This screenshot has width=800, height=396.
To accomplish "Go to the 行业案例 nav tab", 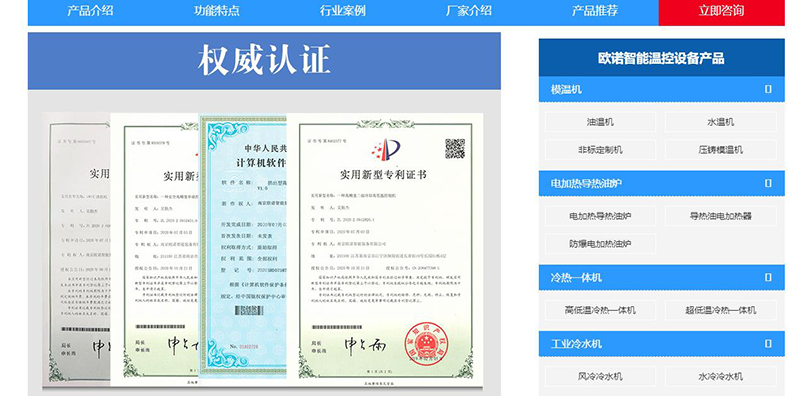I will 343,11.
